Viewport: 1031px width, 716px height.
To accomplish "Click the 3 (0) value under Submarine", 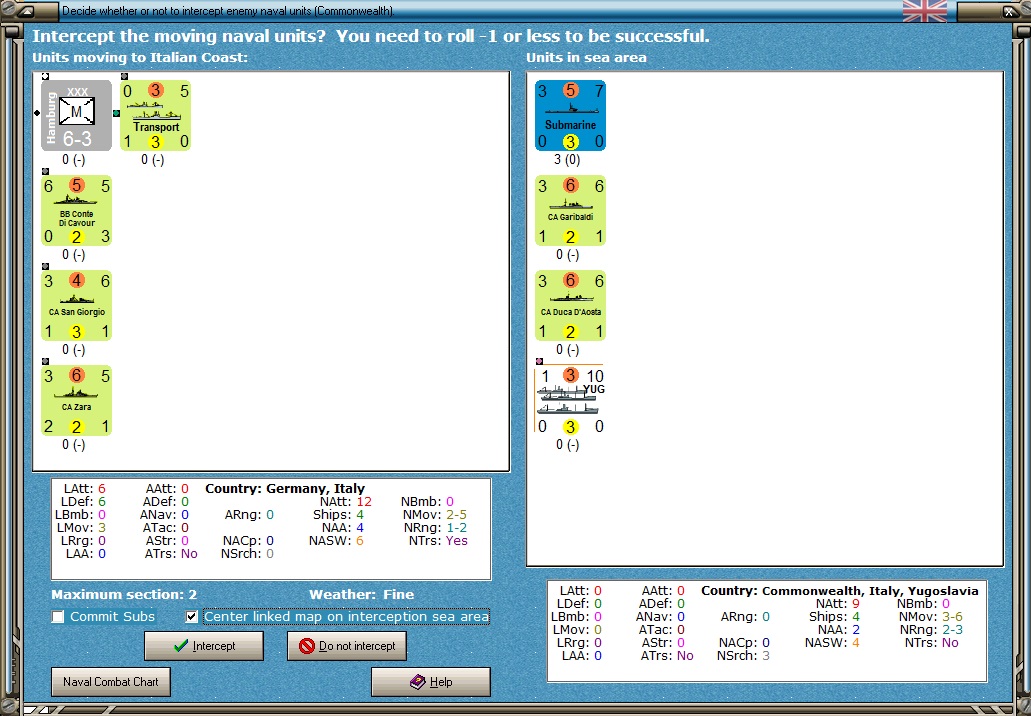I will [567, 160].
